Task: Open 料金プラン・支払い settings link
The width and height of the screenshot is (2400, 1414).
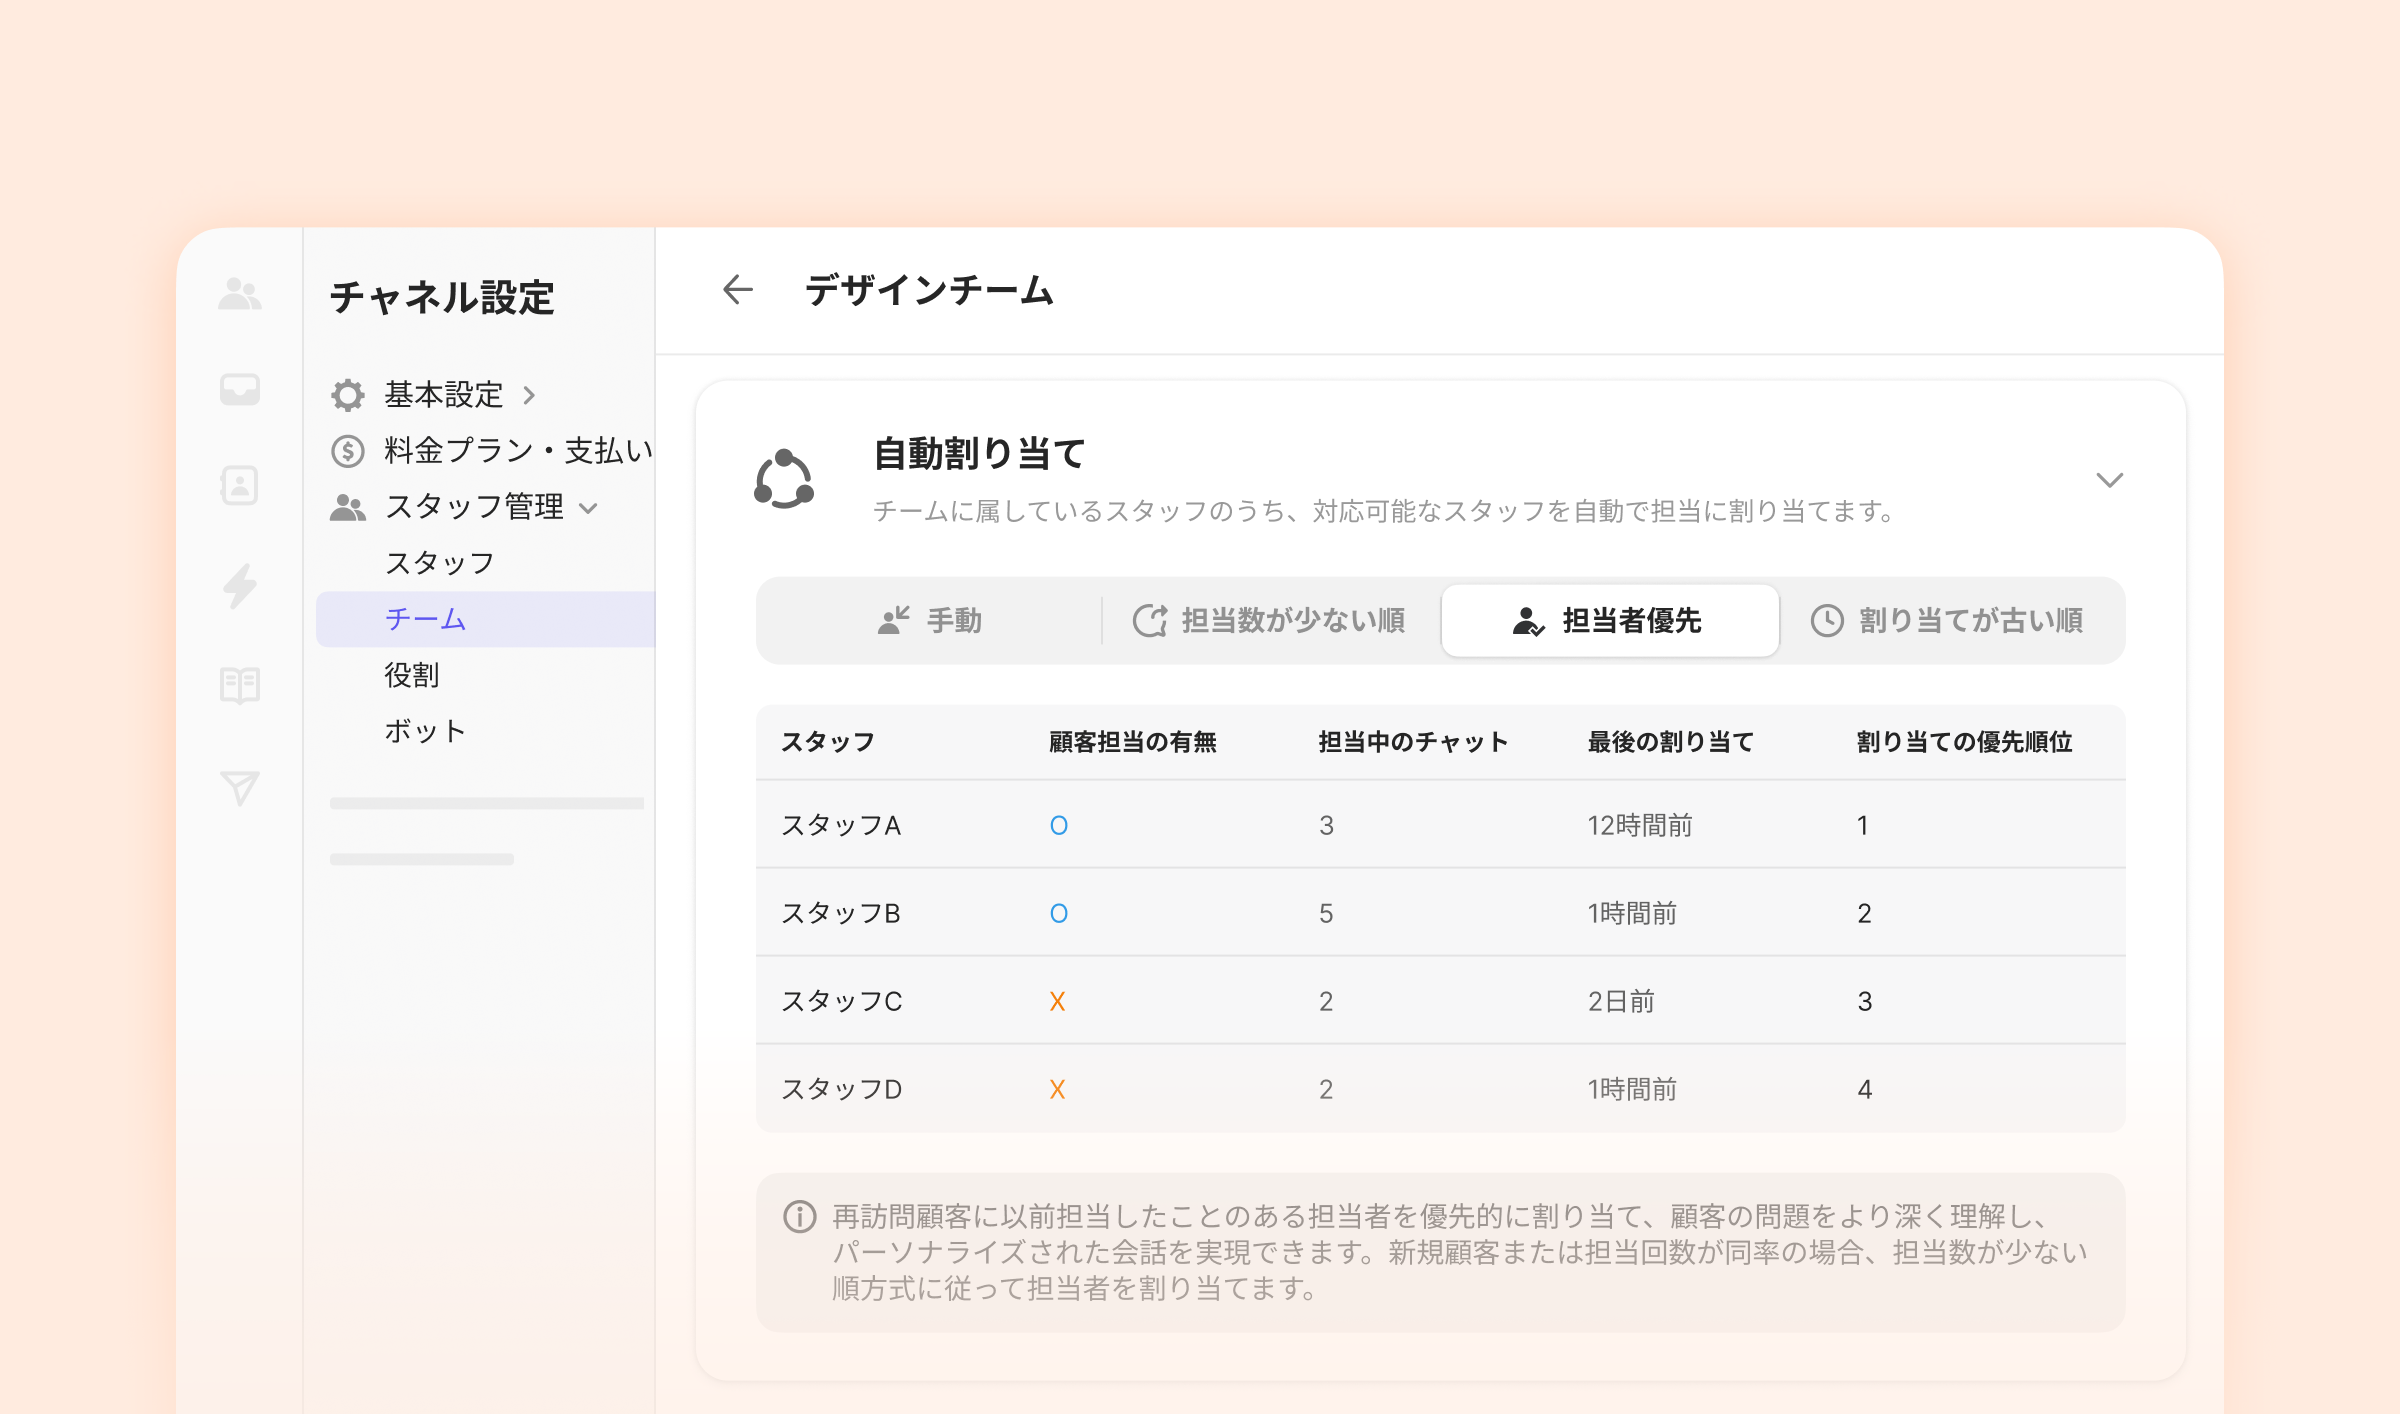Action: click(x=518, y=451)
